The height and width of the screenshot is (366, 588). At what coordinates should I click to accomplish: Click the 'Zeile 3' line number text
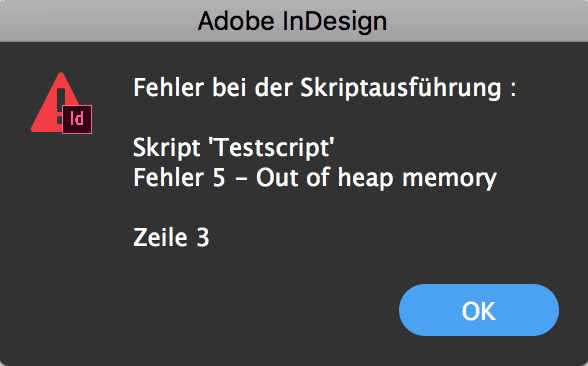[x=171, y=237]
